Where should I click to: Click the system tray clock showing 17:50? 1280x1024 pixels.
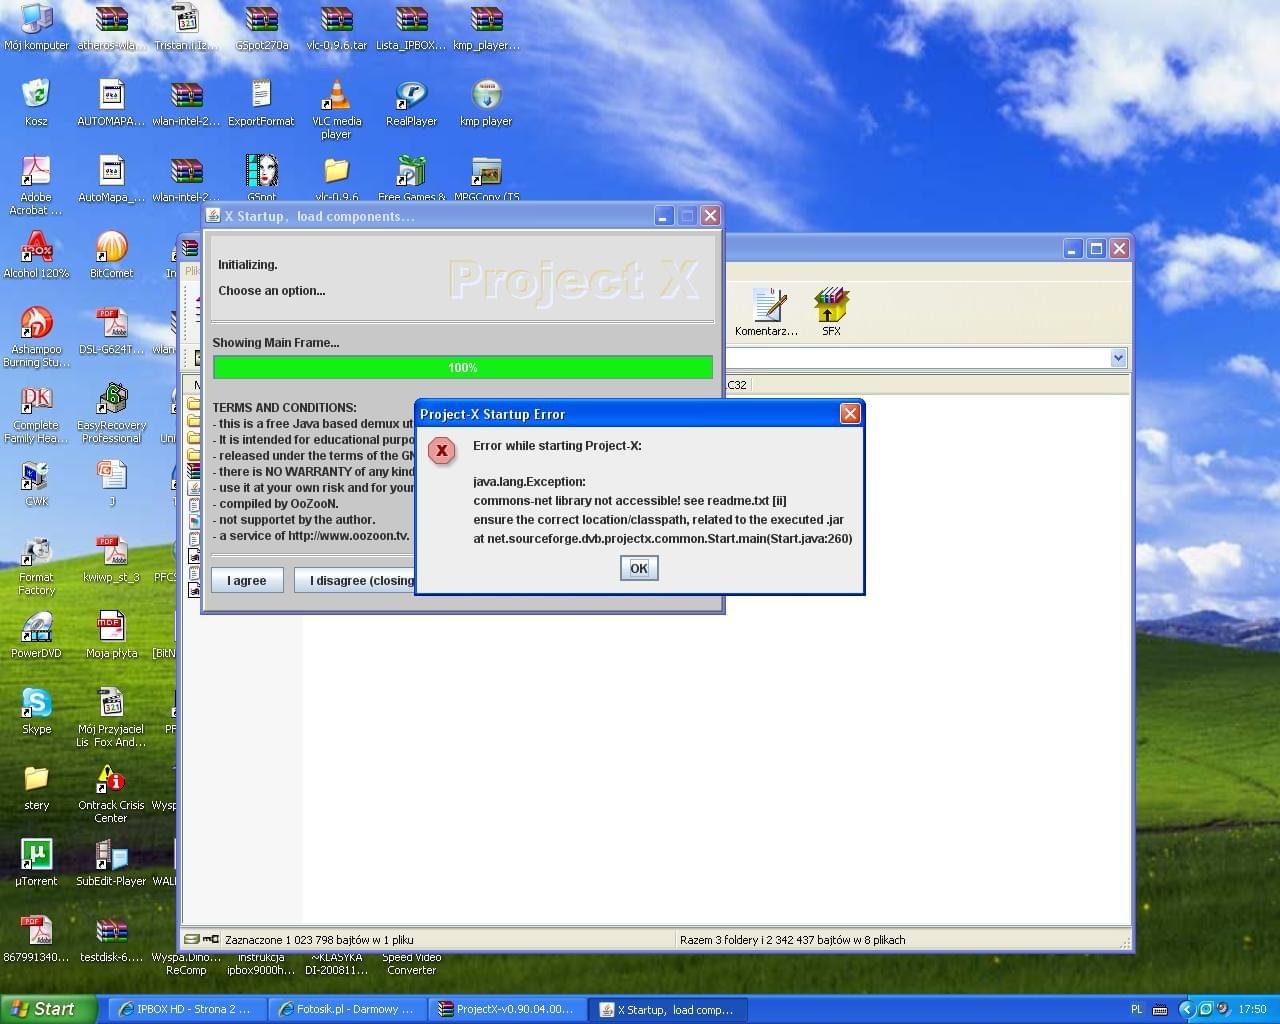tap(1252, 1009)
